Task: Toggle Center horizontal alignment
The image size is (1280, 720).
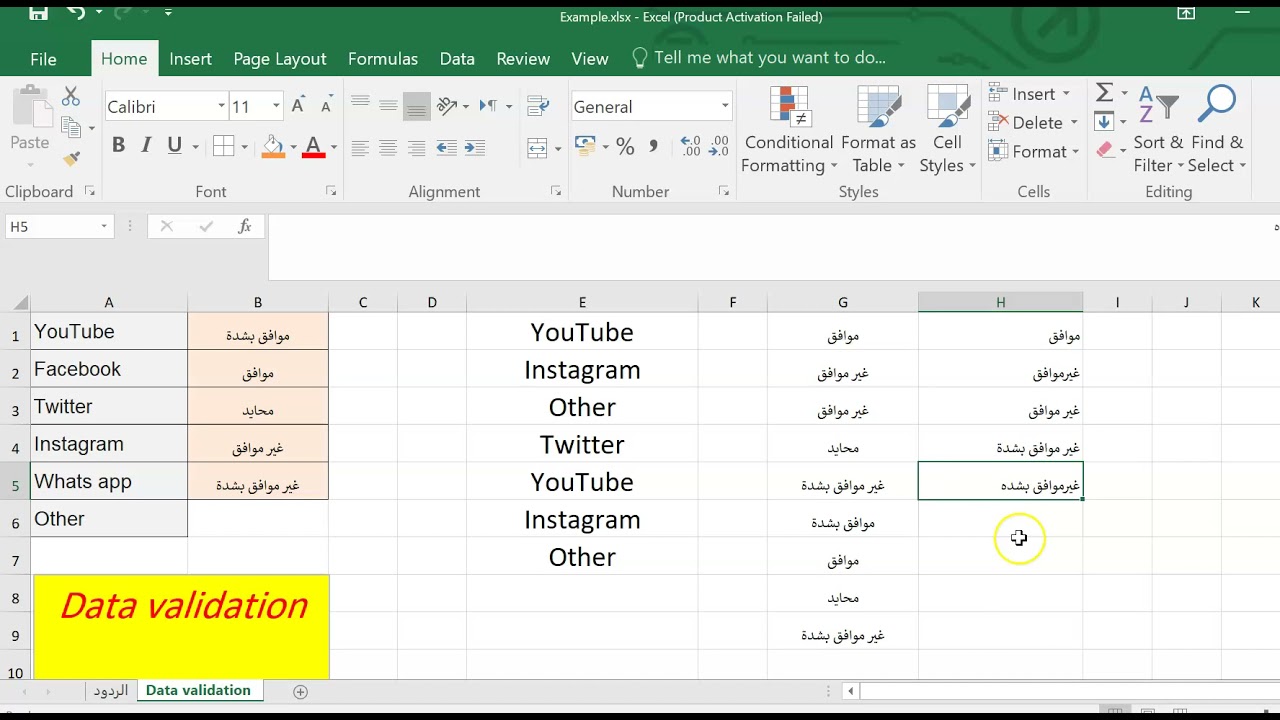Action: click(x=388, y=148)
